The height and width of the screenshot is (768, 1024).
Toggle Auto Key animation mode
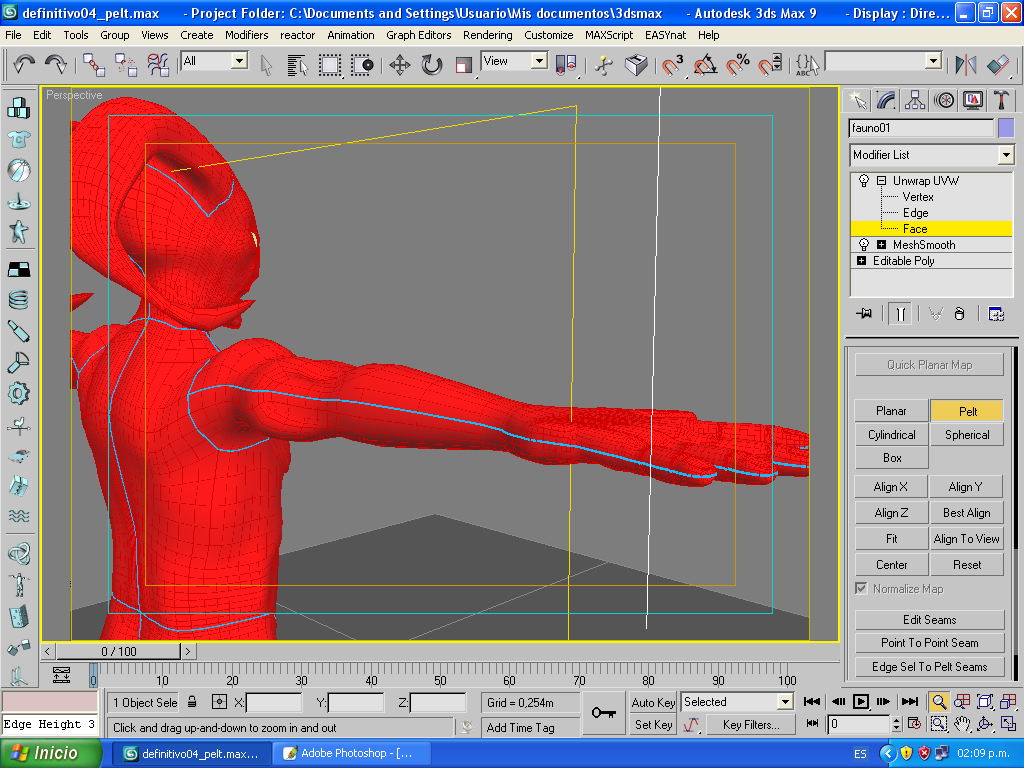pyautogui.click(x=653, y=702)
